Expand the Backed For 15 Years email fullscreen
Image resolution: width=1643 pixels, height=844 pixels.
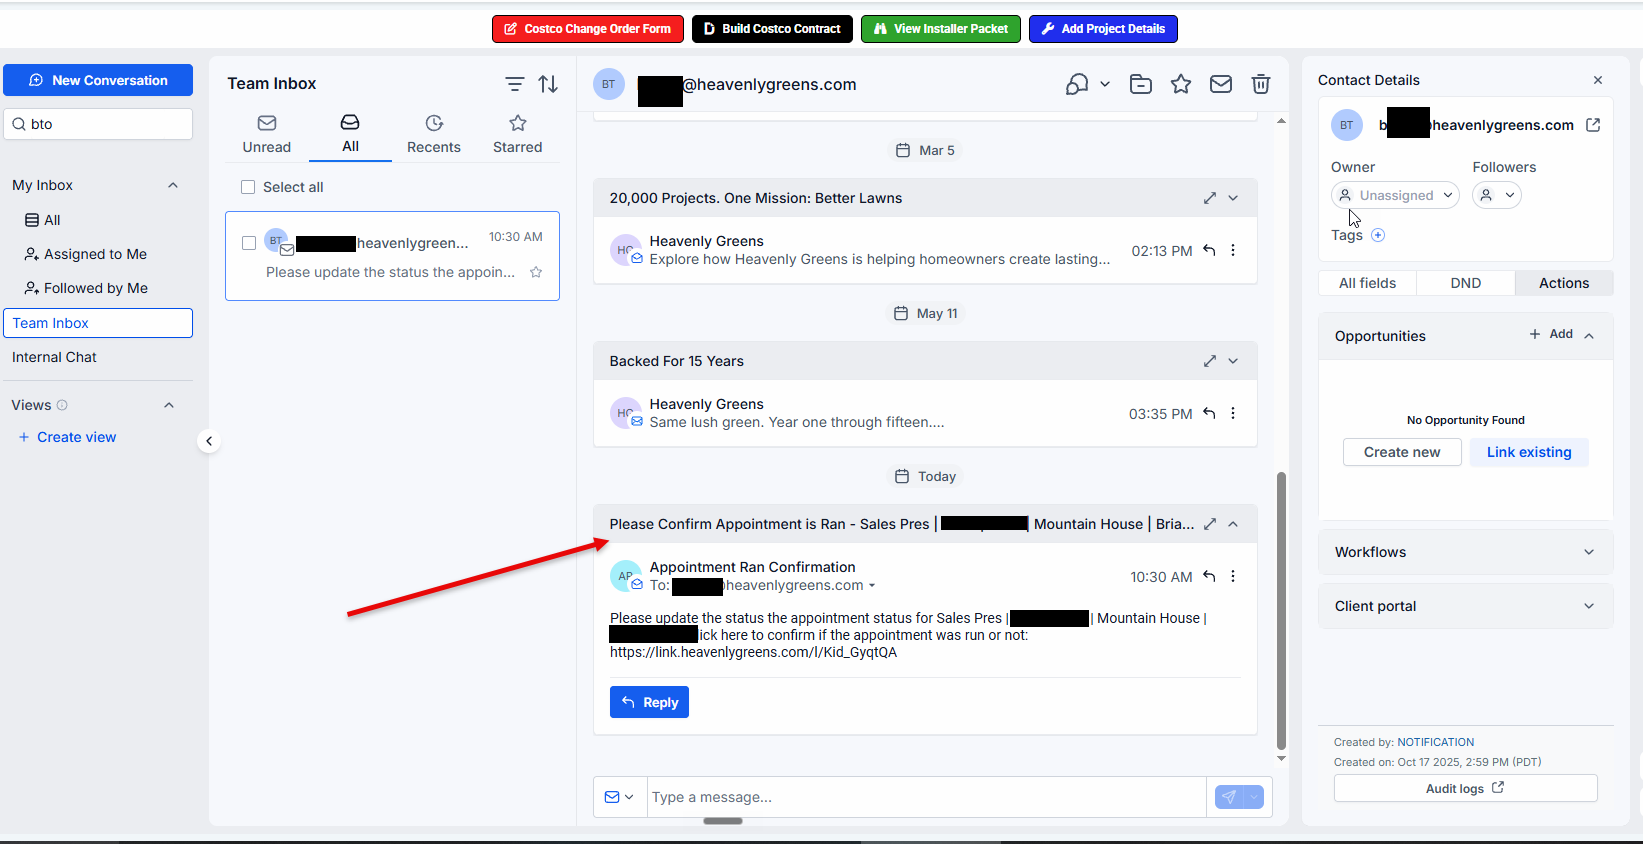(x=1210, y=361)
